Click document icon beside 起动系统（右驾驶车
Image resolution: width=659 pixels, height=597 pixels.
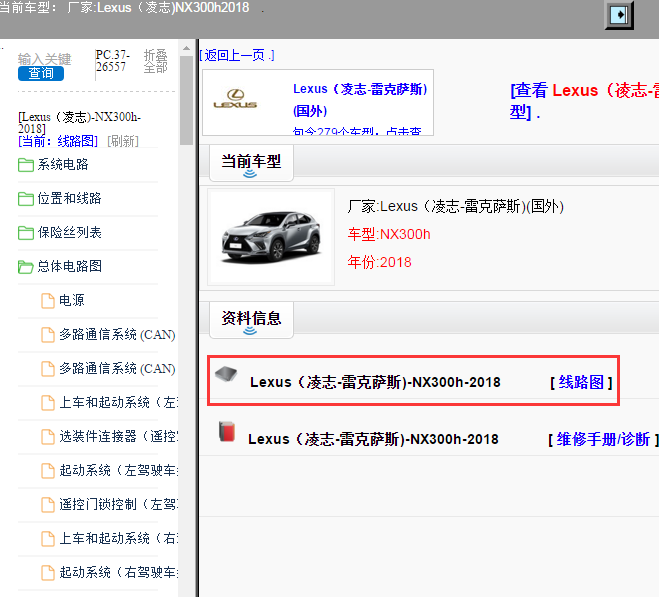(48, 573)
